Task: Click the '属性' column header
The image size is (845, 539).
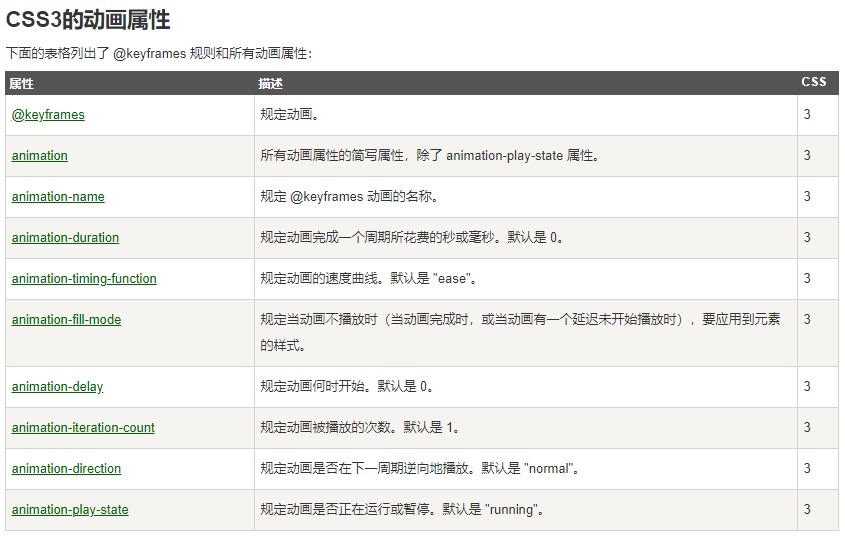Action: (x=22, y=84)
